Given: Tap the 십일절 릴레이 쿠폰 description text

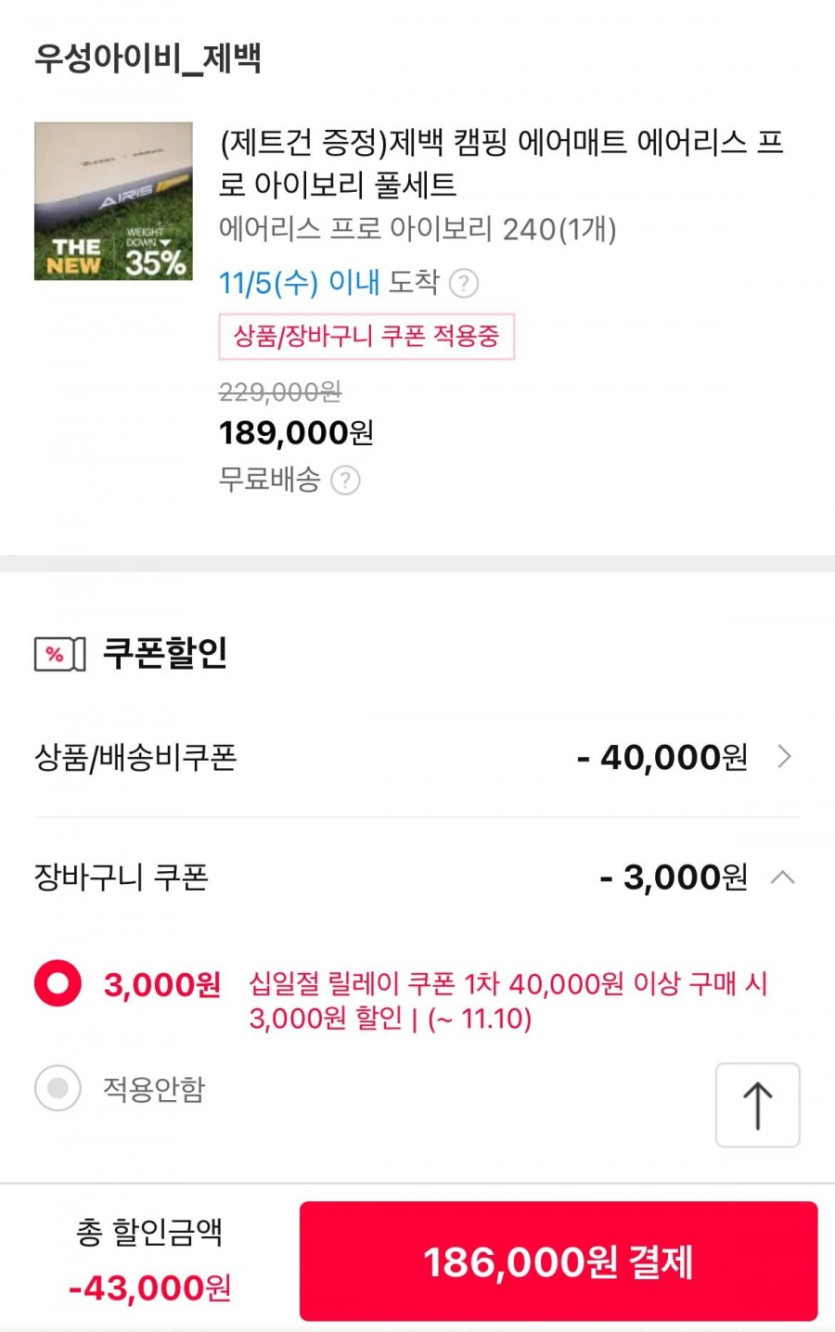Looking at the screenshot, I should [x=508, y=1002].
